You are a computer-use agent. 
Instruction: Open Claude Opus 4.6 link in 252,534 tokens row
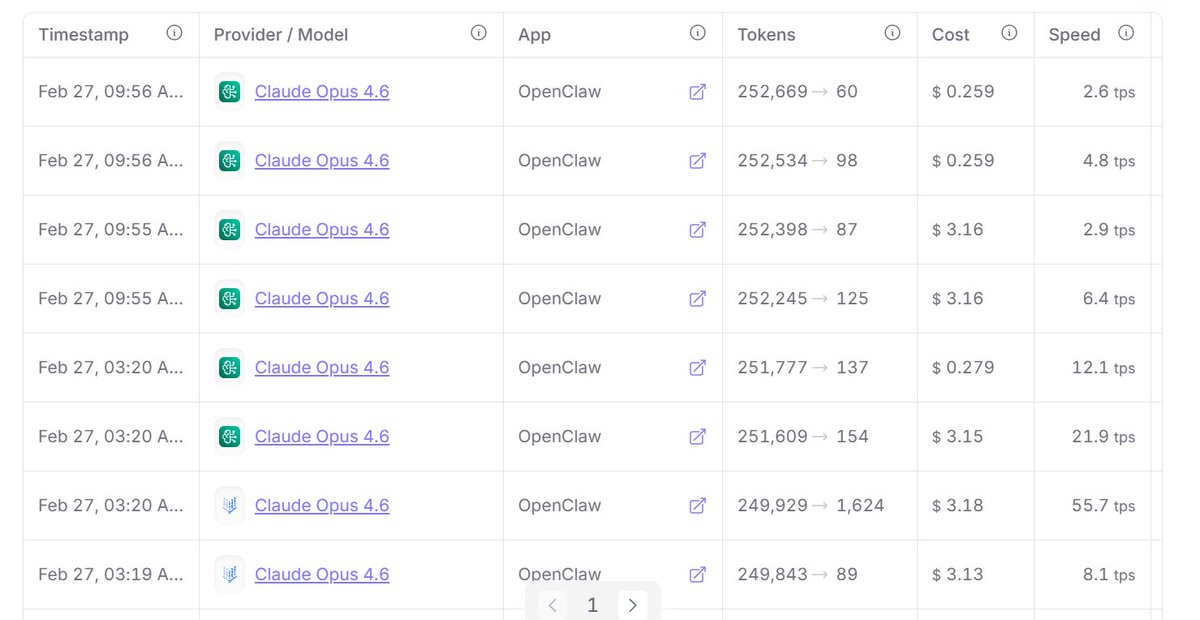[x=322, y=161]
